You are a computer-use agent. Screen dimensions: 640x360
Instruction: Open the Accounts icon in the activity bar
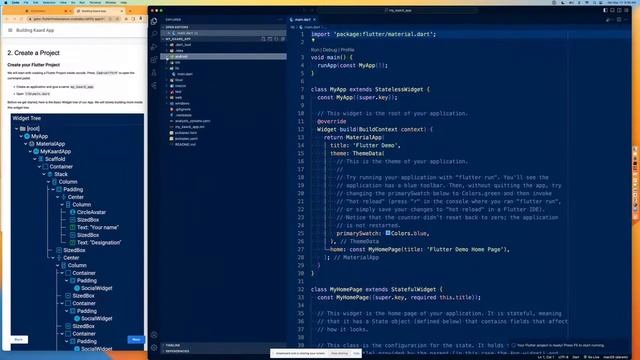pos(154,335)
